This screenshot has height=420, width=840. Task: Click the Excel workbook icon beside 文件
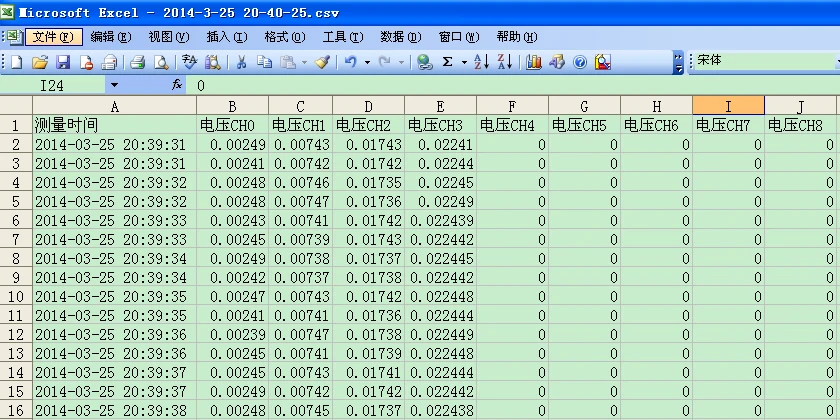pos(14,37)
